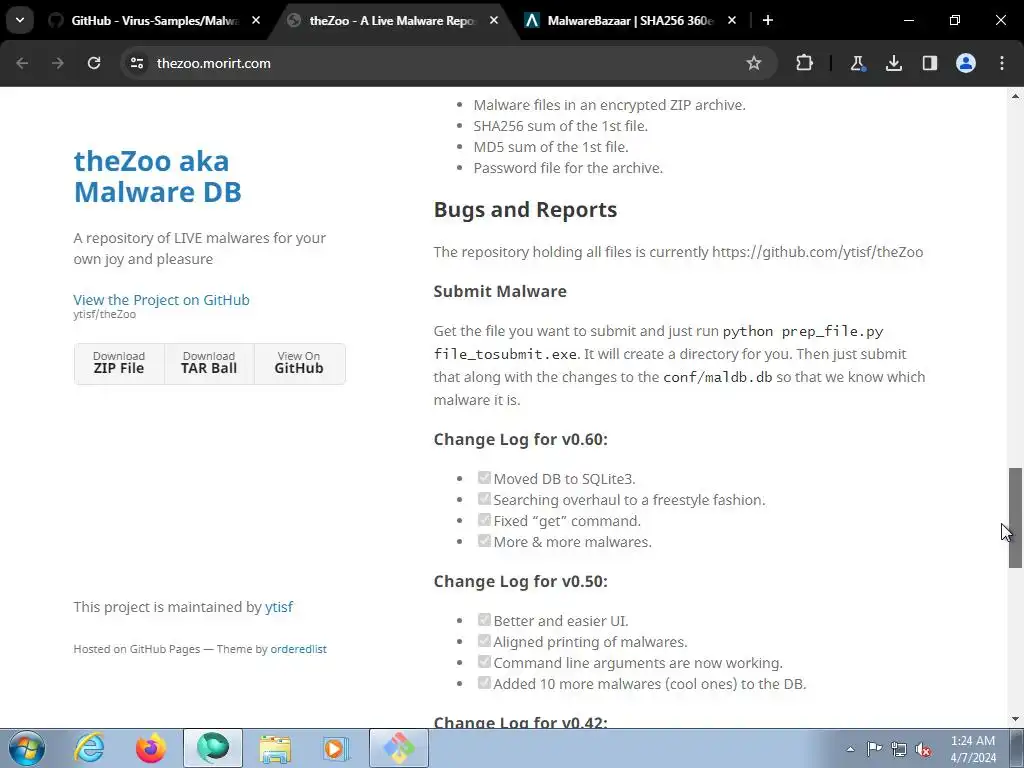This screenshot has height=768, width=1024.
Task: Click the page vertical scrollbar thumb
Action: [1016, 518]
